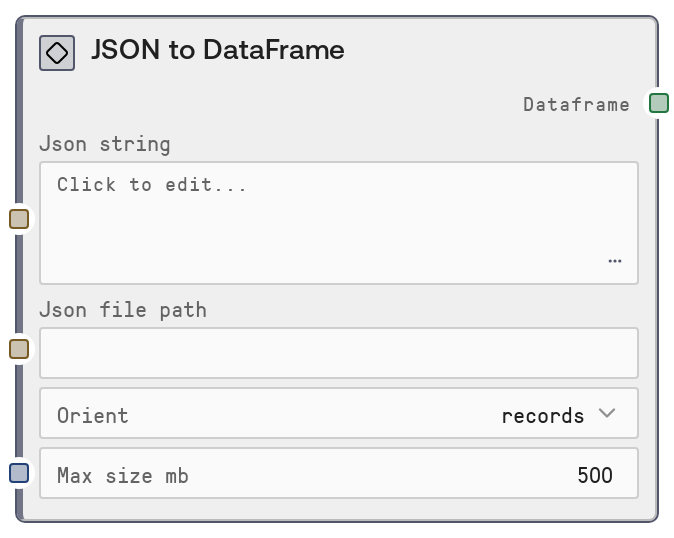Click the diamond node icon in the header
Image resolution: width=674 pixels, height=538 pixels.
pos(57,53)
